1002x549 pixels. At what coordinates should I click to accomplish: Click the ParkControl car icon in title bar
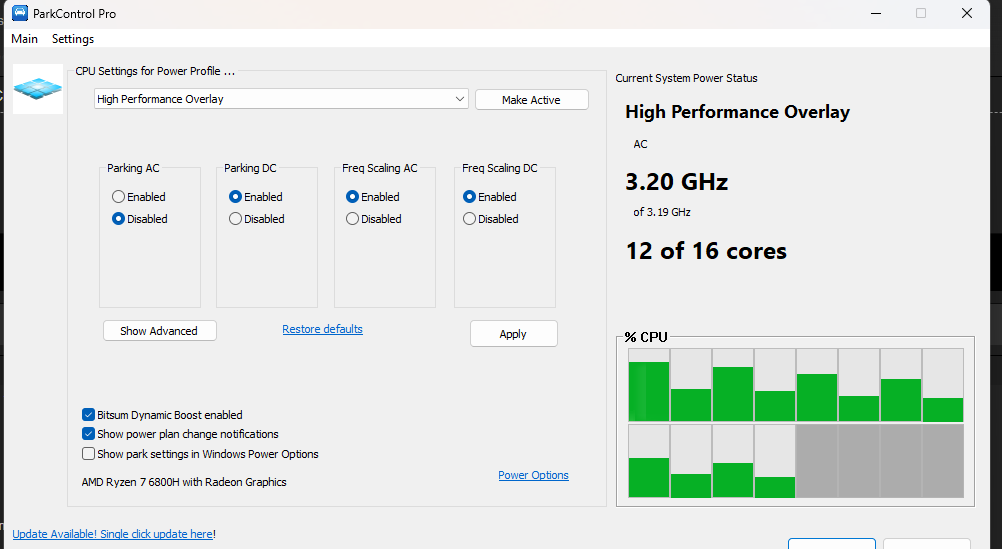[19, 14]
